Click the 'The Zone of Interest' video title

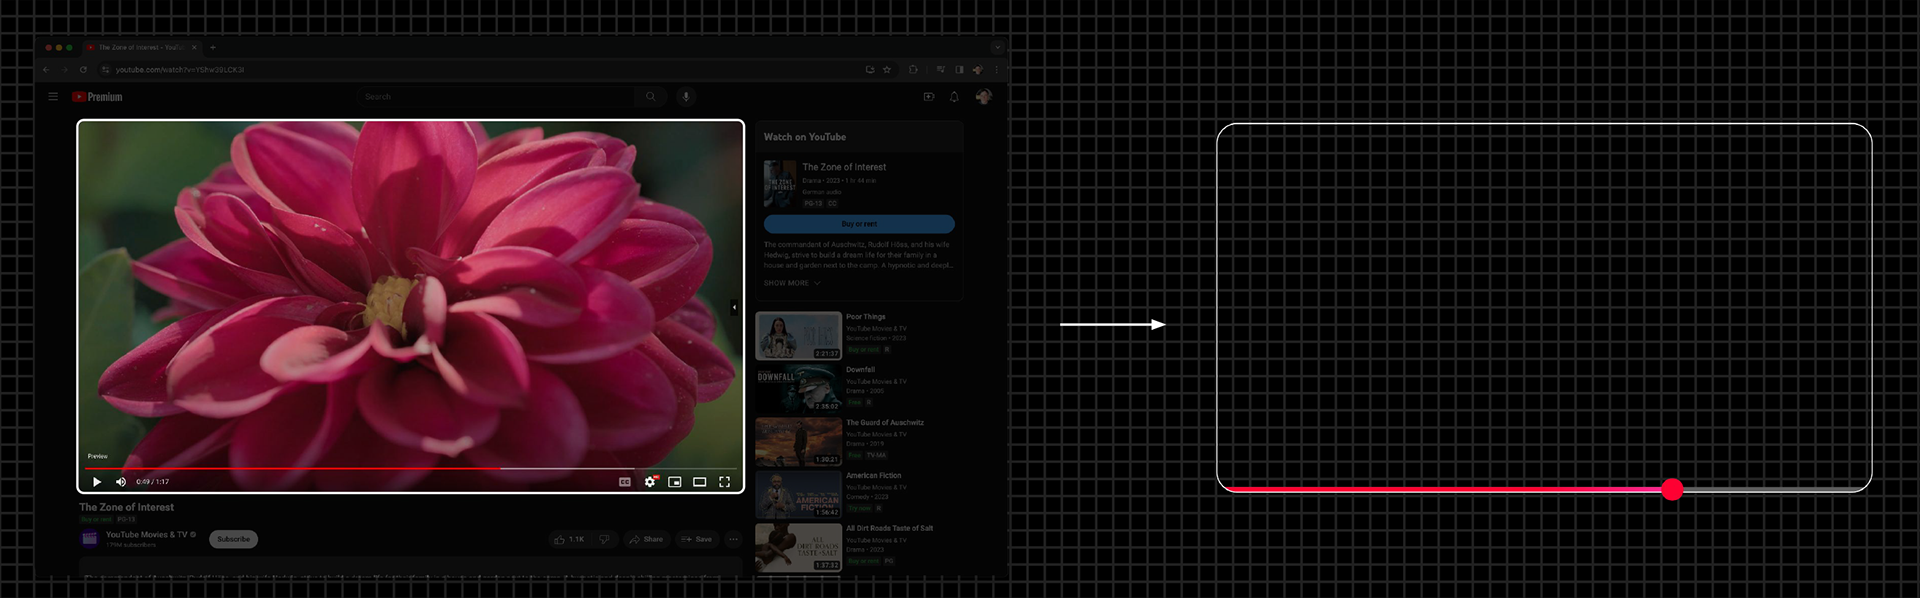(127, 507)
